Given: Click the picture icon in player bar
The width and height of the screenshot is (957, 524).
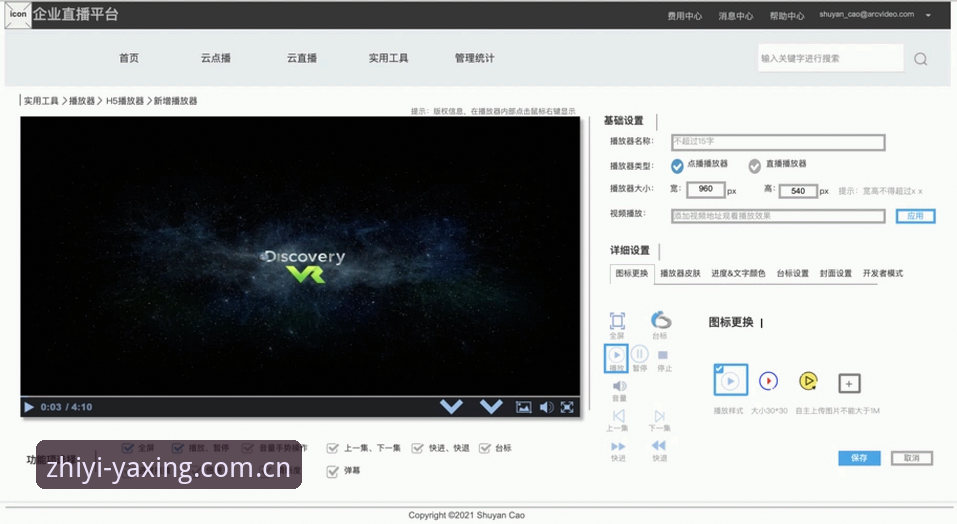Looking at the screenshot, I should coord(524,407).
